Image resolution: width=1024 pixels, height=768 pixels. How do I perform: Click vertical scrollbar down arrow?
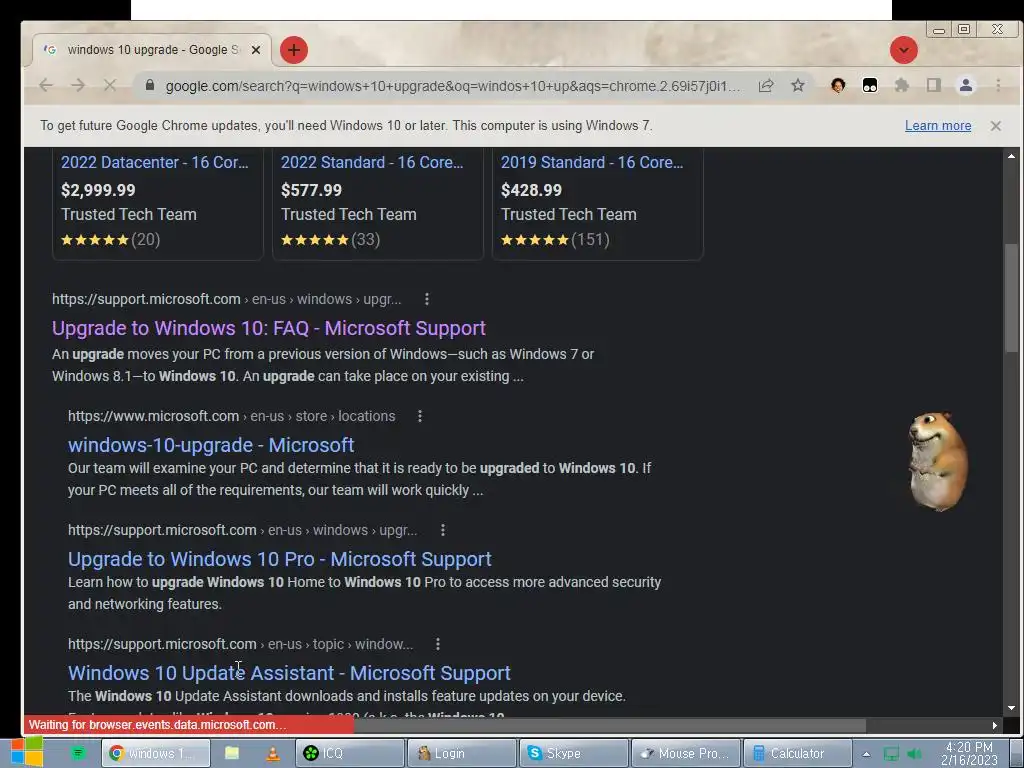(1012, 708)
